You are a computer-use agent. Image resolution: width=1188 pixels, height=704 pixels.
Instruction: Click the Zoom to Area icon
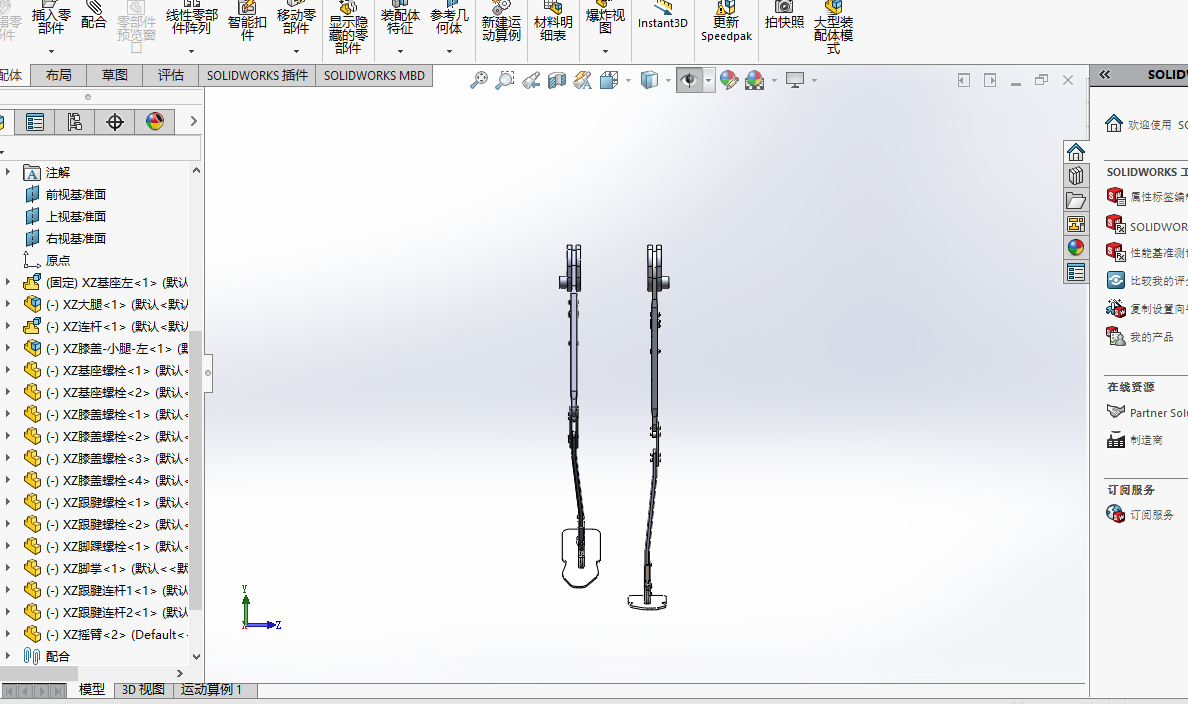coord(505,80)
